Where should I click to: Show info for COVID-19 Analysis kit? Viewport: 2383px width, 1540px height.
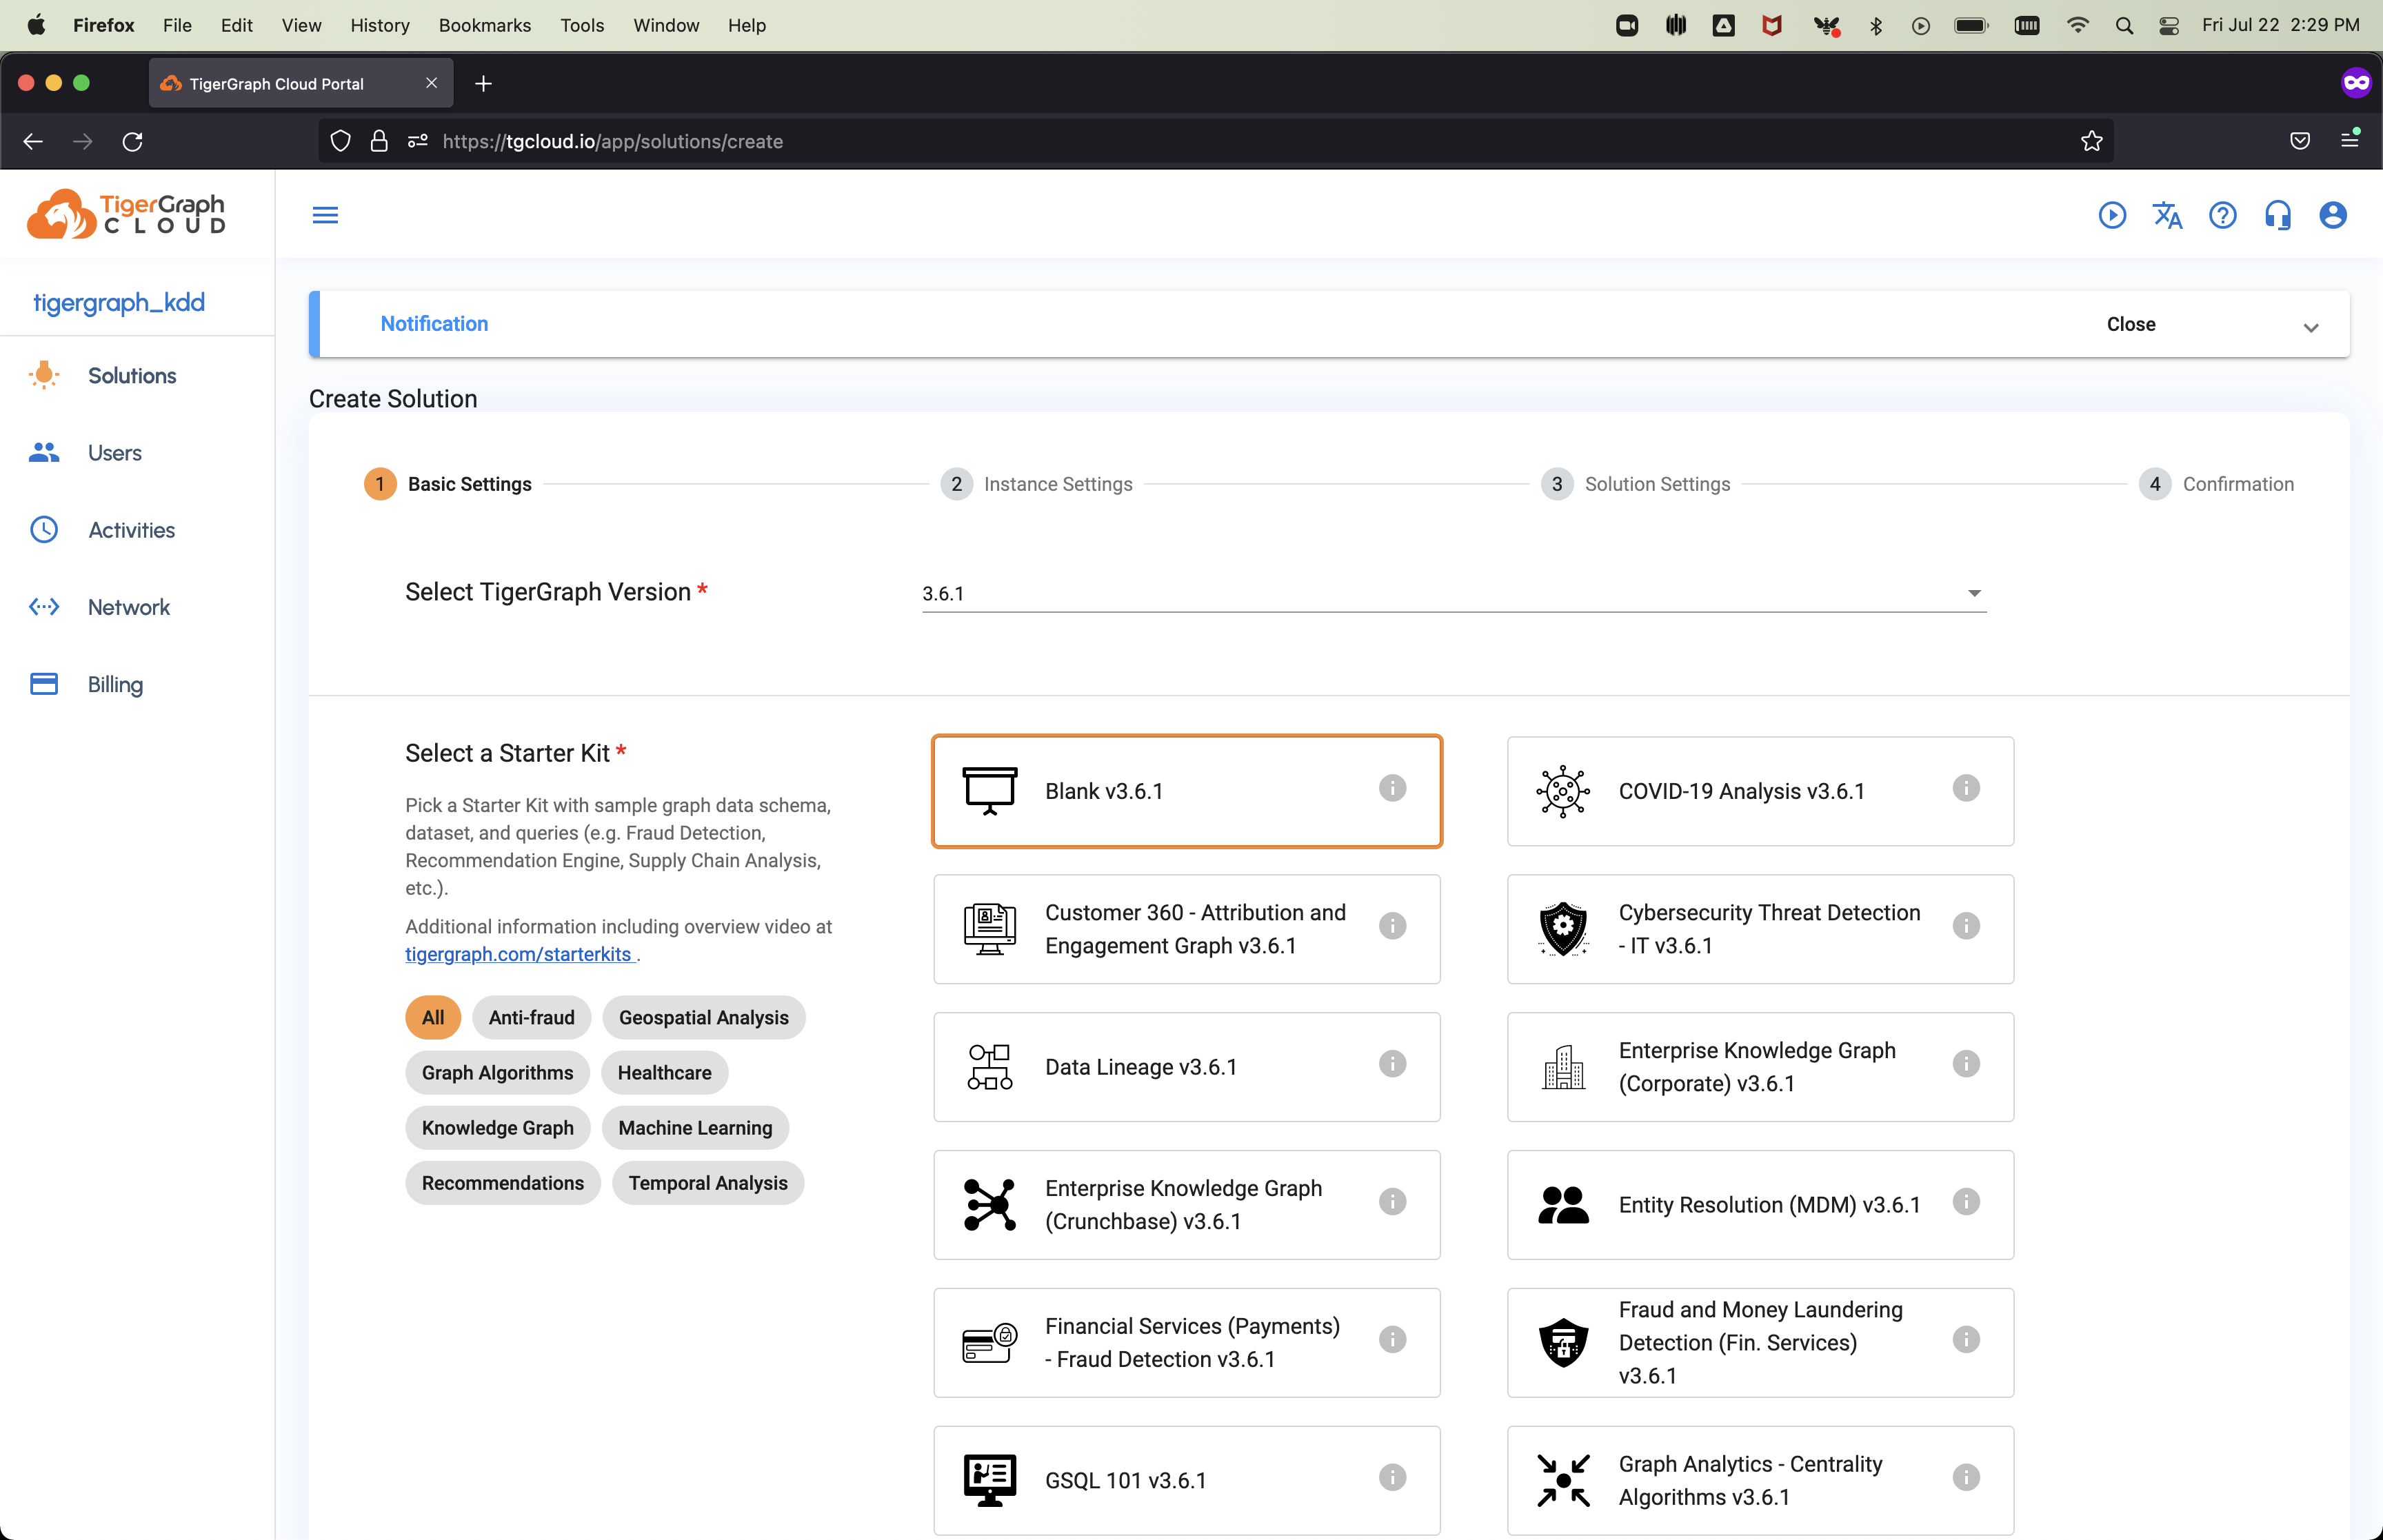point(1965,789)
